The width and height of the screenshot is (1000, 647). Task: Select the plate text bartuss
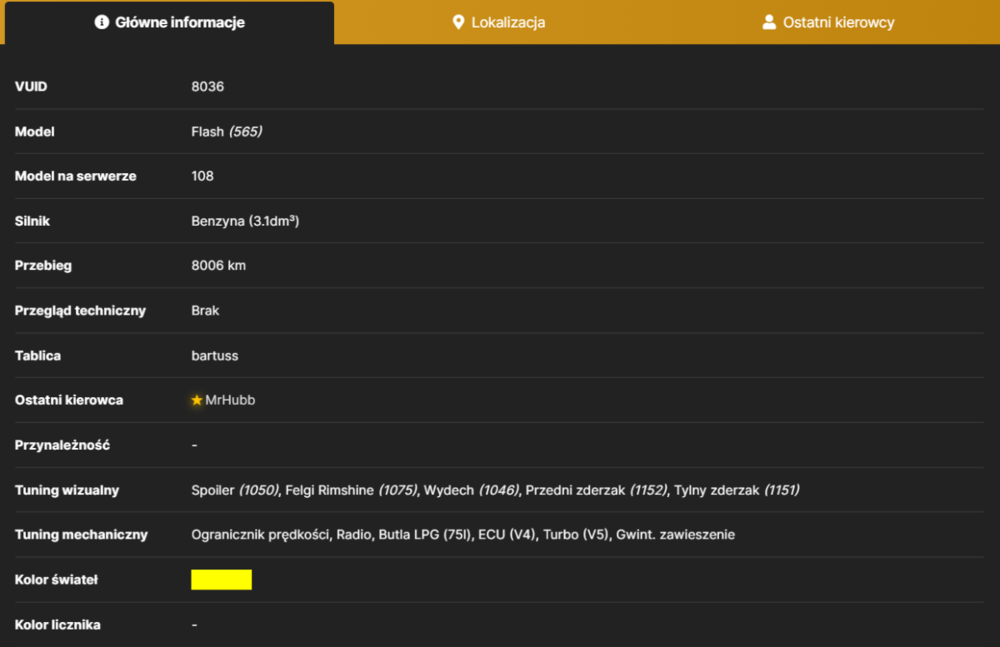tap(214, 355)
